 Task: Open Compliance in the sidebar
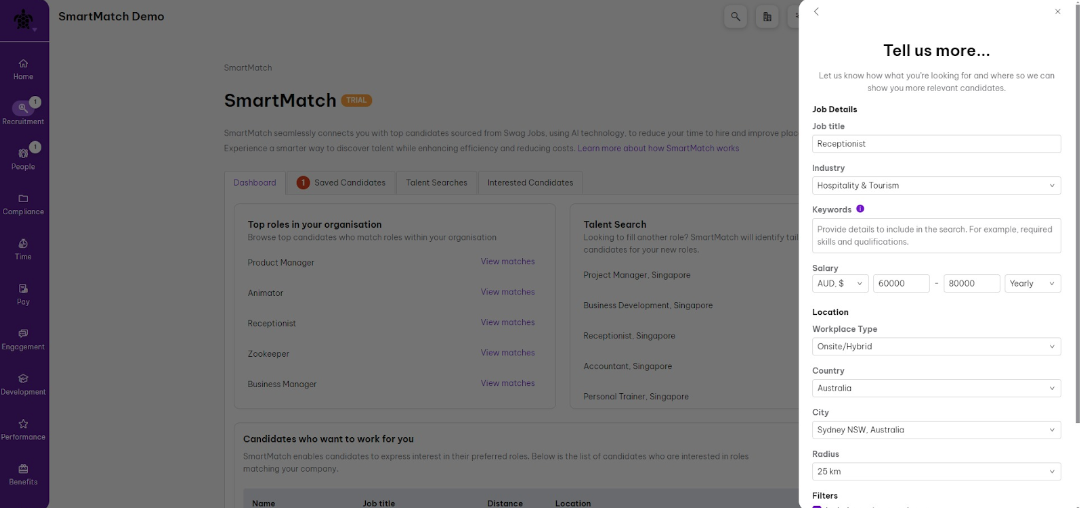23,204
